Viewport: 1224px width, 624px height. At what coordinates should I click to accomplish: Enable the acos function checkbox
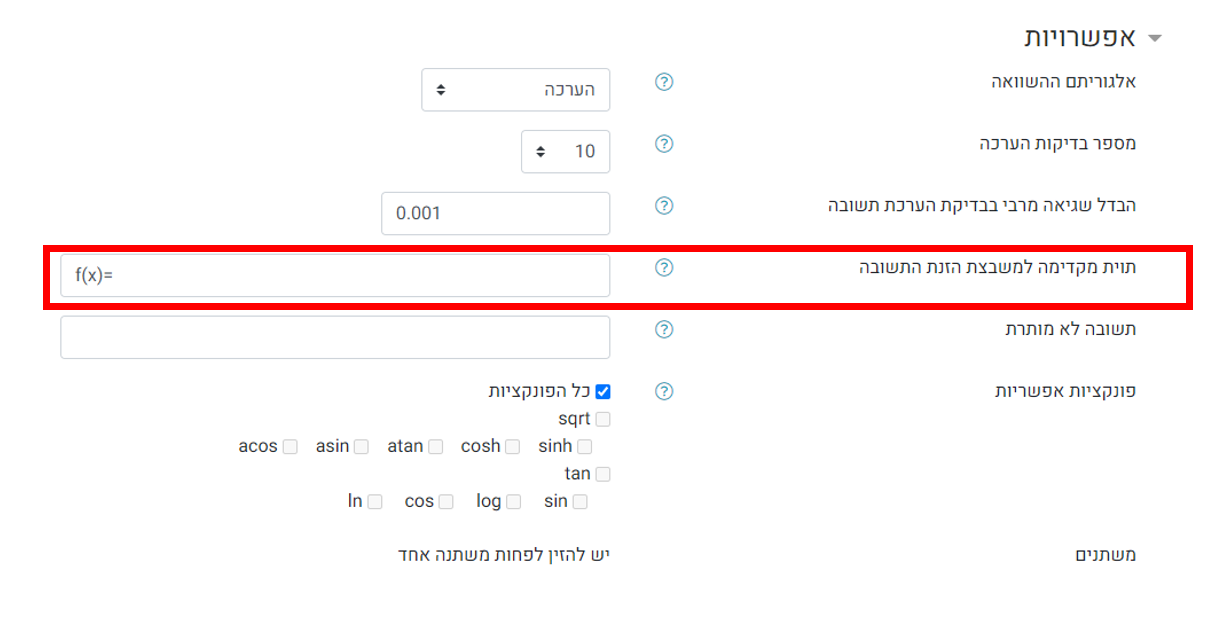(x=289, y=447)
